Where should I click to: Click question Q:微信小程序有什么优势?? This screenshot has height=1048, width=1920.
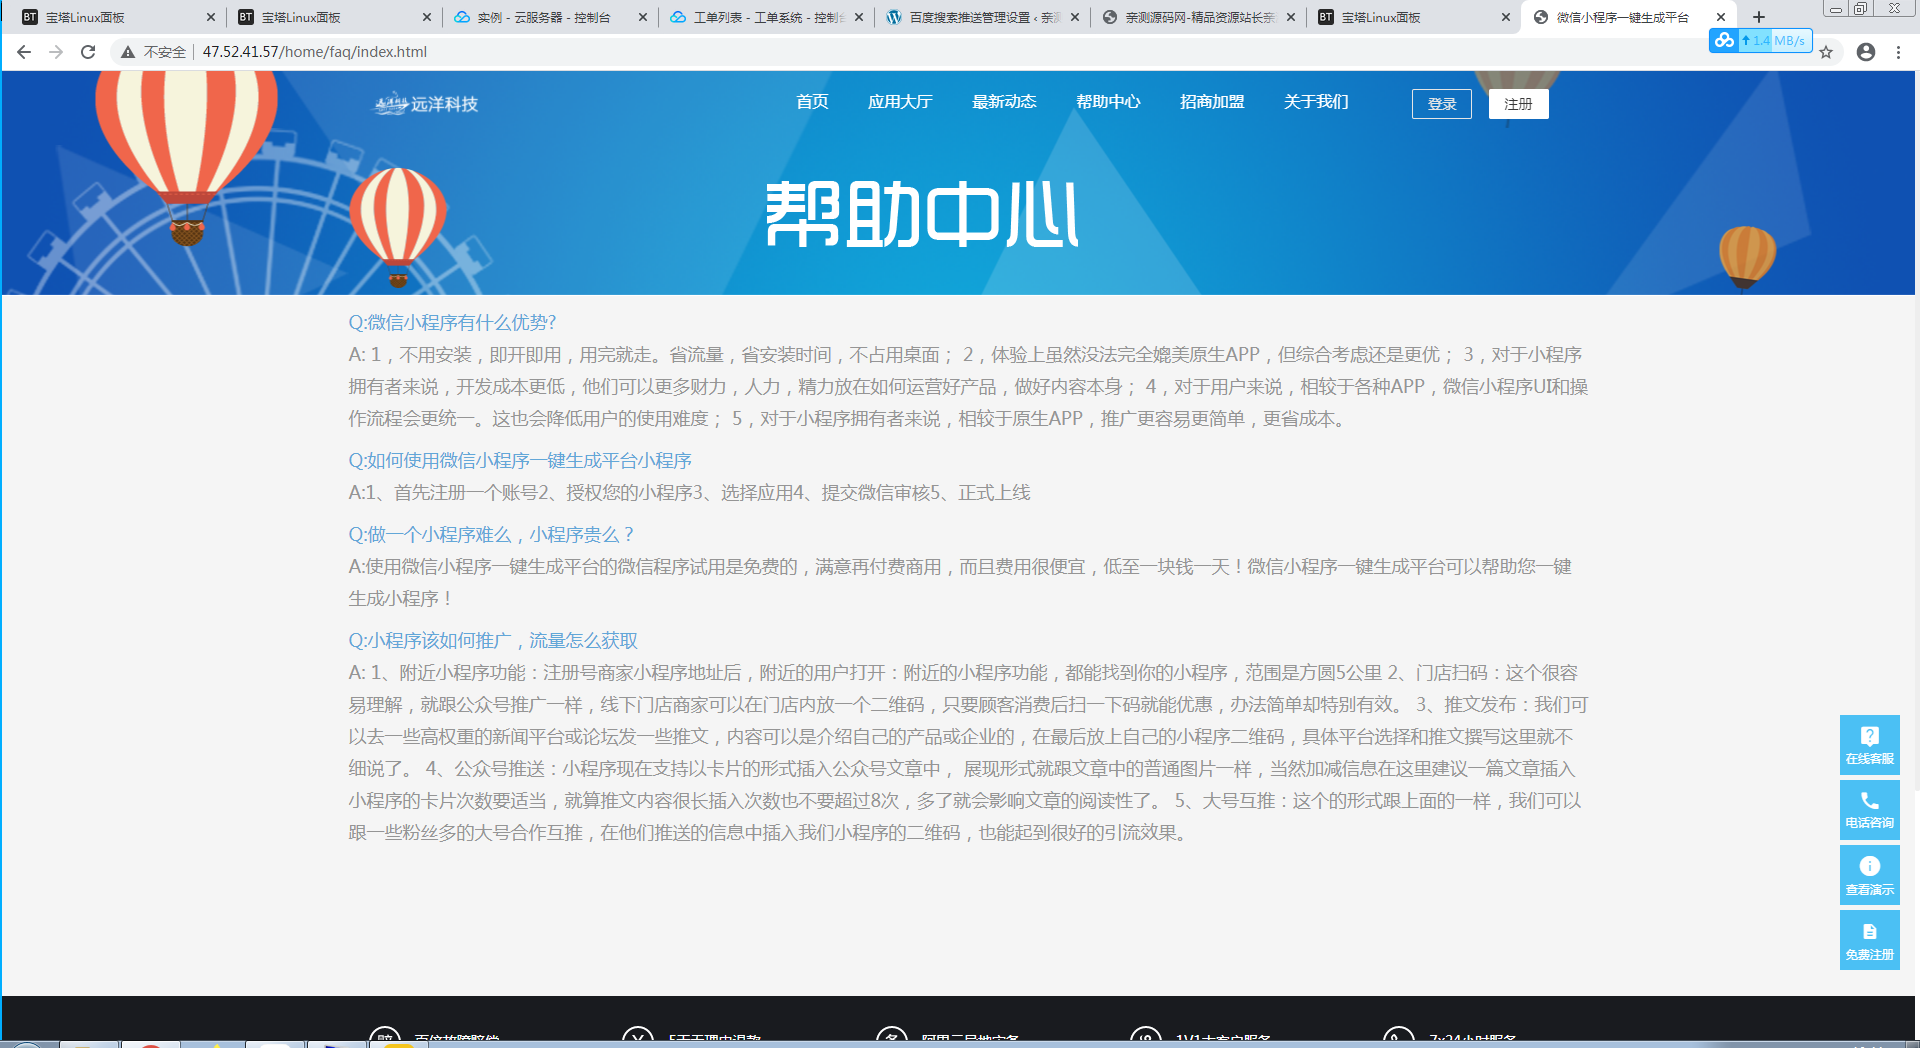452,323
